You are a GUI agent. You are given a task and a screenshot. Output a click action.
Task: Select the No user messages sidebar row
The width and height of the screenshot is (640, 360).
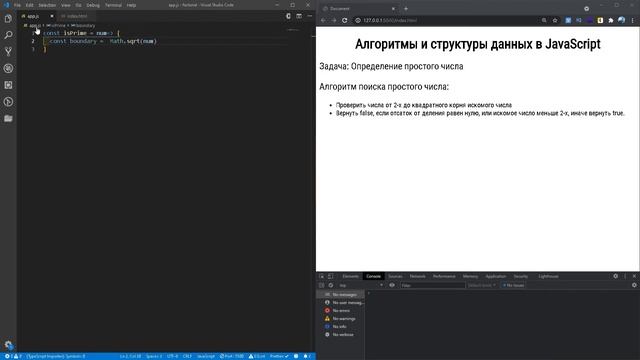(341, 303)
